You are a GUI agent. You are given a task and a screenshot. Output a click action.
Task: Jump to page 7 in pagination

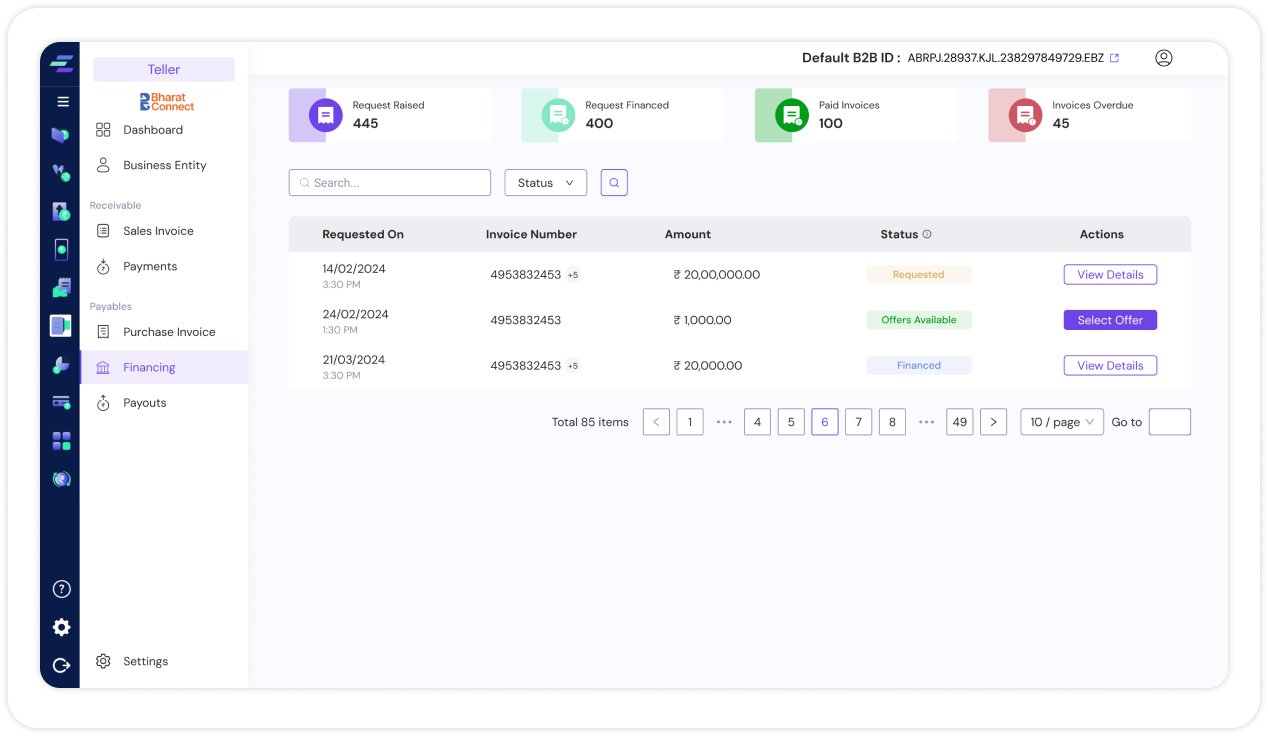[x=858, y=422]
